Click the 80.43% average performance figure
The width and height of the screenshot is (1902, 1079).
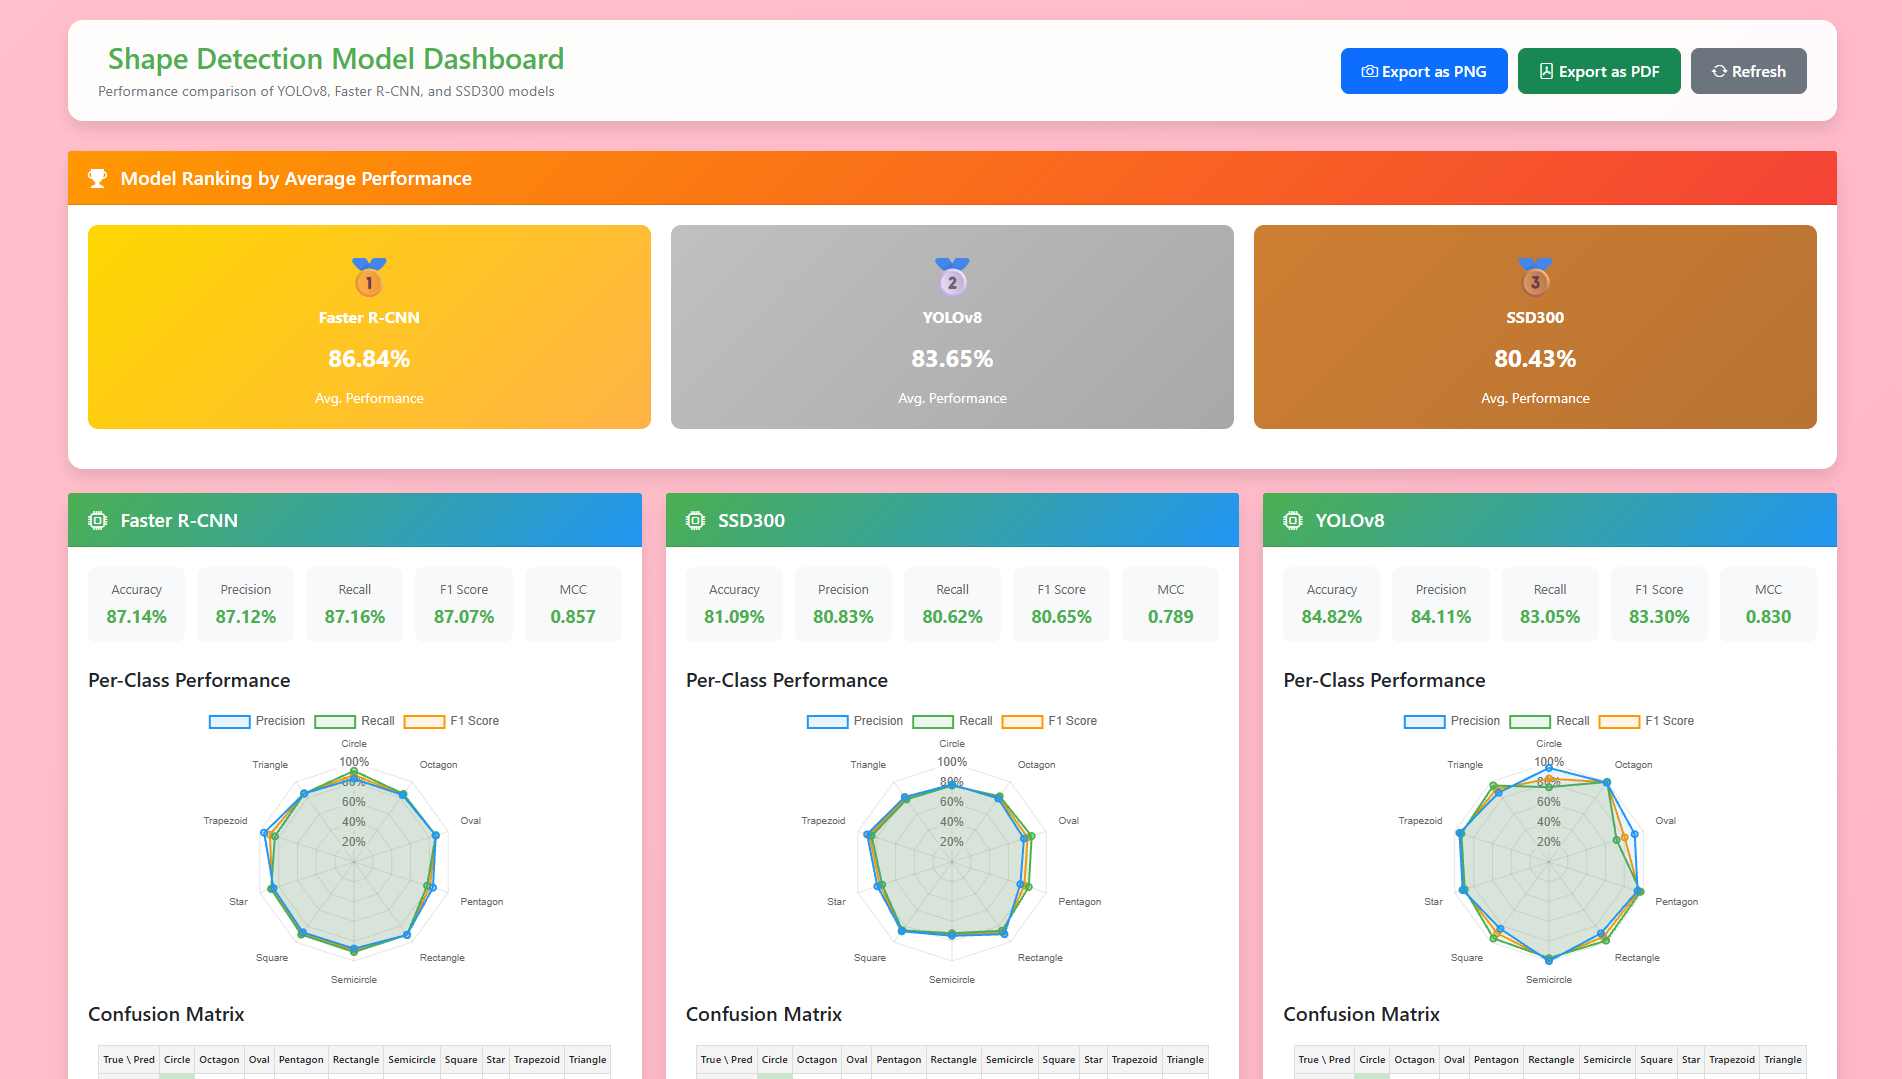pyautogui.click(x=1535, y=359)
